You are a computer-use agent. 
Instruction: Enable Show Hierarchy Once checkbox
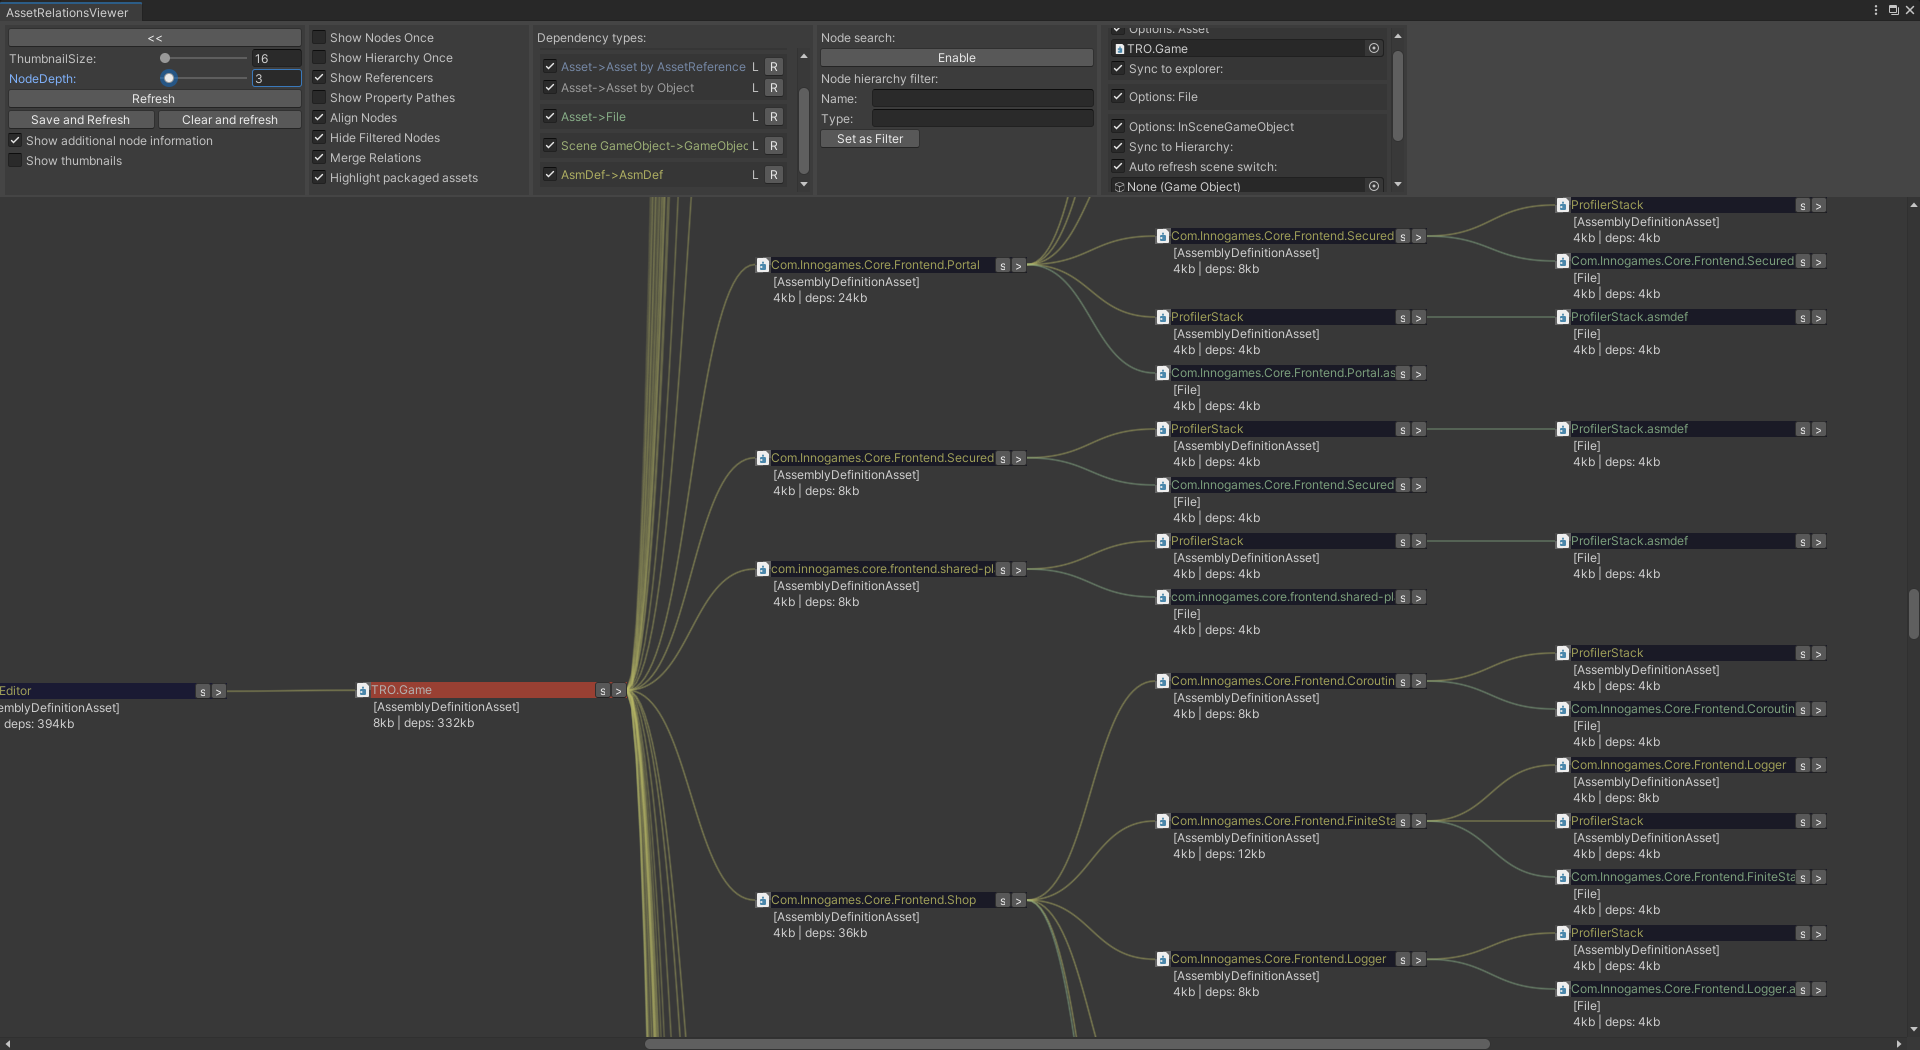[319, 57]
